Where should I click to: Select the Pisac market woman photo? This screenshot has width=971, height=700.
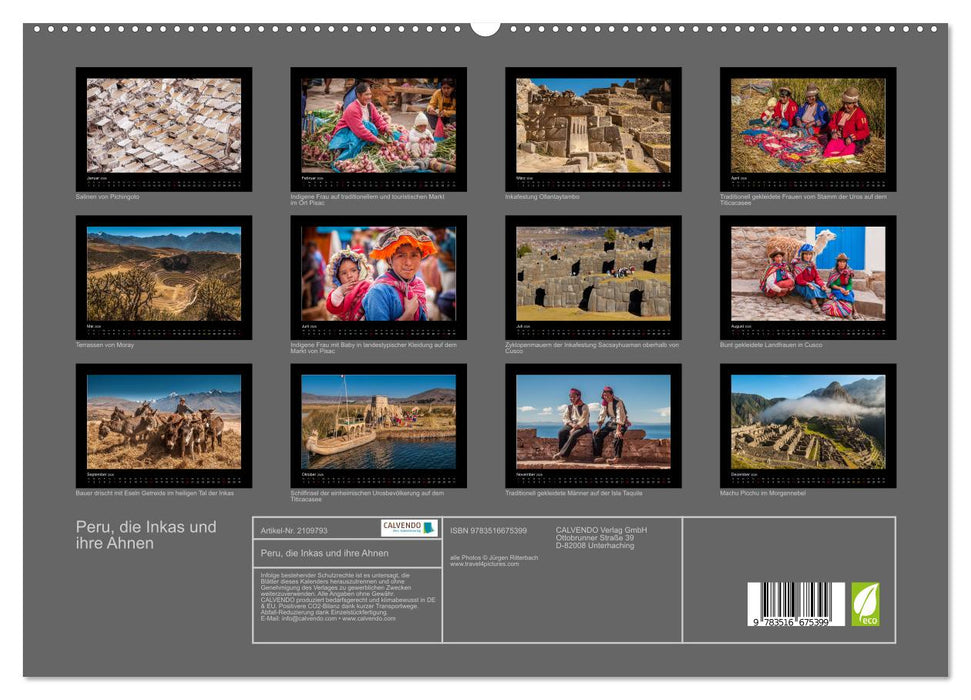[378, 126]
